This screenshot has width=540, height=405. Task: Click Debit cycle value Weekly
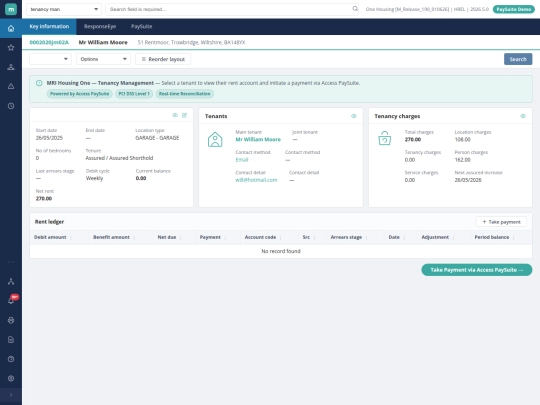point(94,178)
